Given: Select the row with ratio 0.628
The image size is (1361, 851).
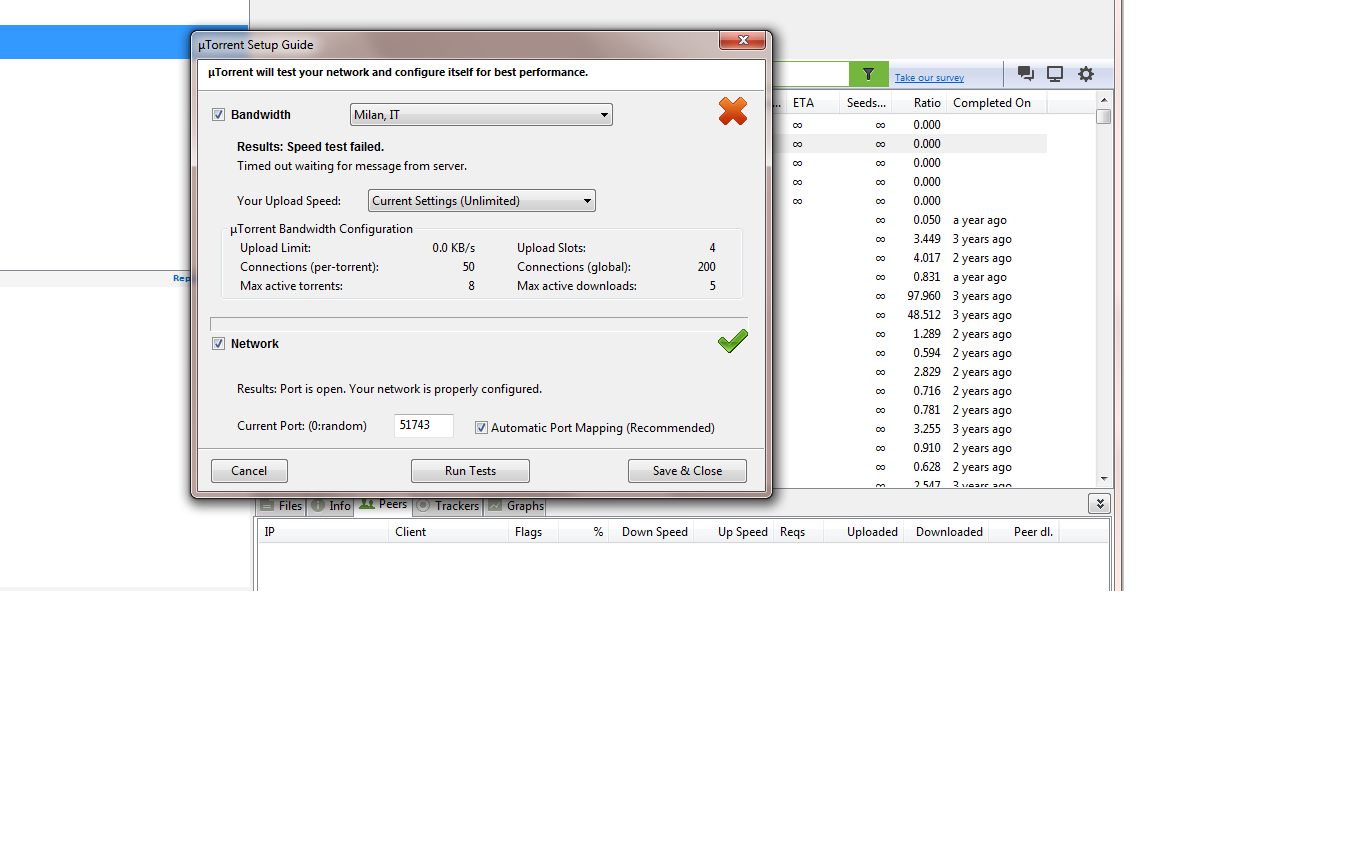Looking at the screenshot, I should tap(908, 467).
